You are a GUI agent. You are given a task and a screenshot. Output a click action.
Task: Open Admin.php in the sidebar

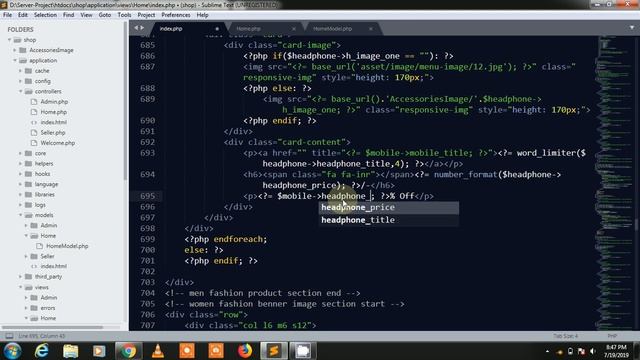coord(54,102)
